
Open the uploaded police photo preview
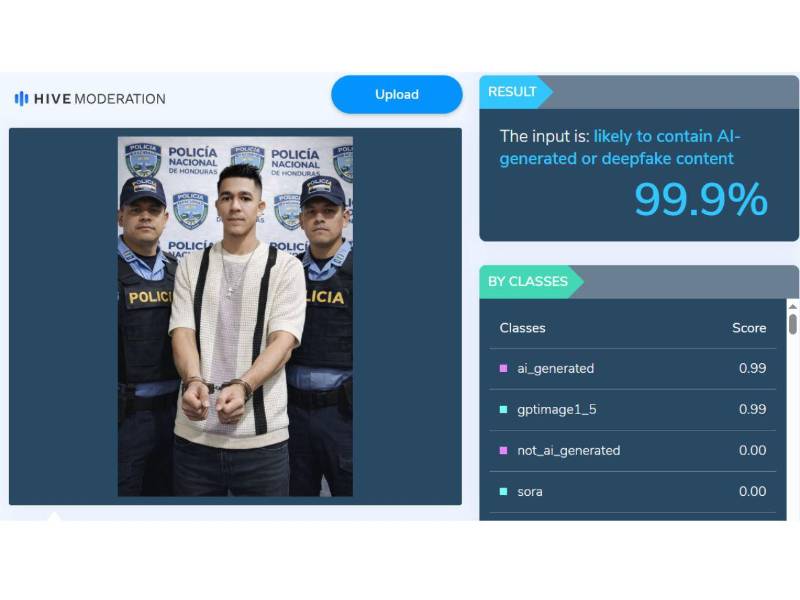point(235,316)
